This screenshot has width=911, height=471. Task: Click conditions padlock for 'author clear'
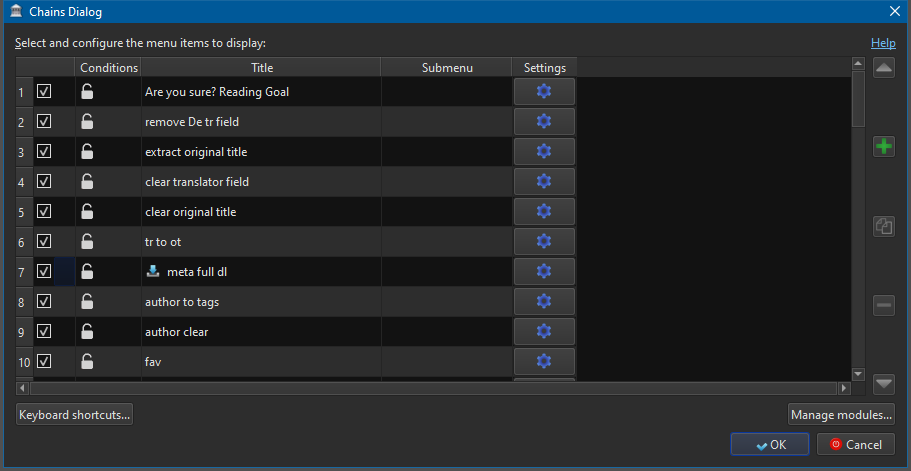pos(87,332)
